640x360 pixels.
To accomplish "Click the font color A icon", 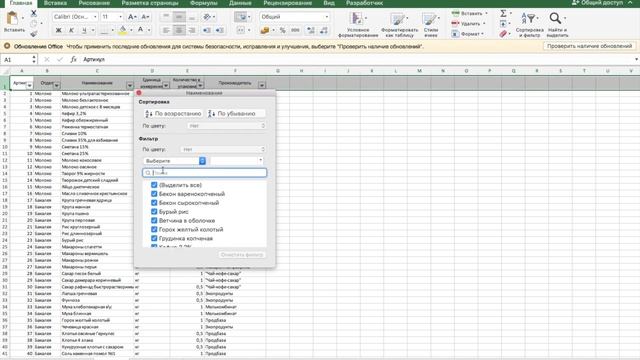I will pyautogui.click(x=140, y=30).
